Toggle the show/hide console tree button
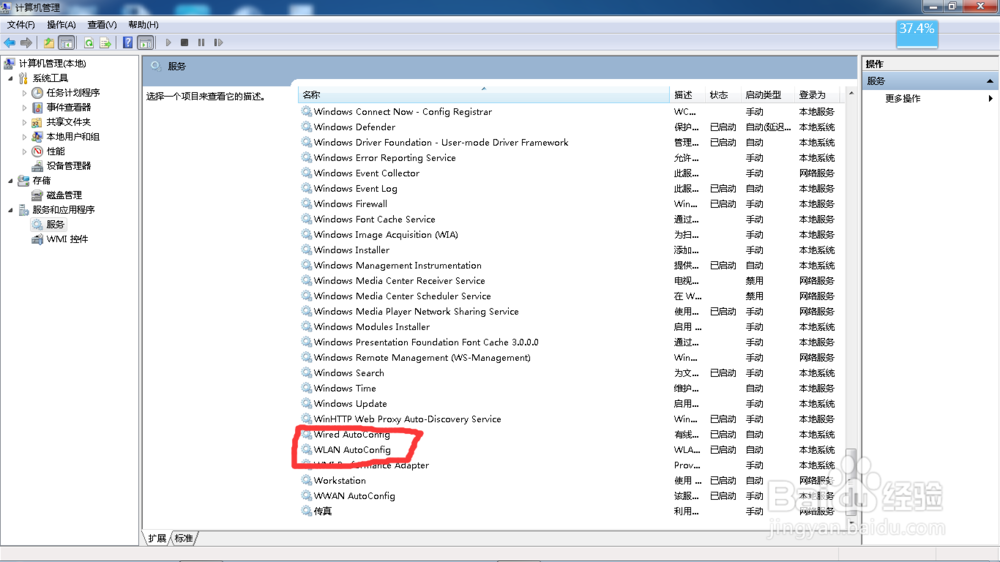The width and height of the screenshot is (1000, 562). pyautogui.click(x=66, y=43)
